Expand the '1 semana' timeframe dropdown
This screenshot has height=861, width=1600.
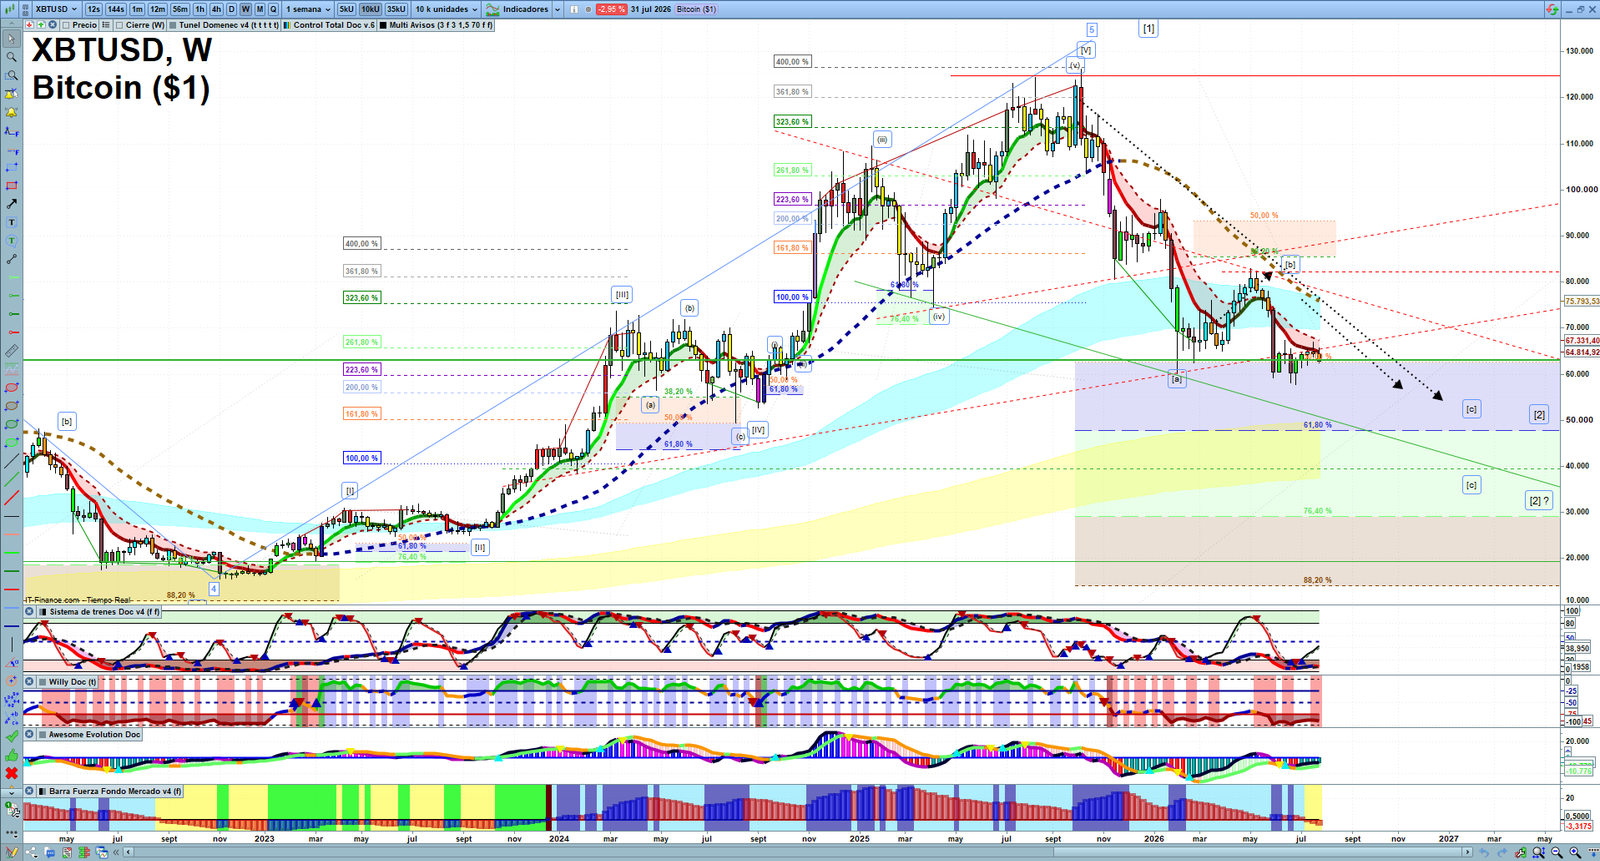pyautogui.click(x=307, y=9)
